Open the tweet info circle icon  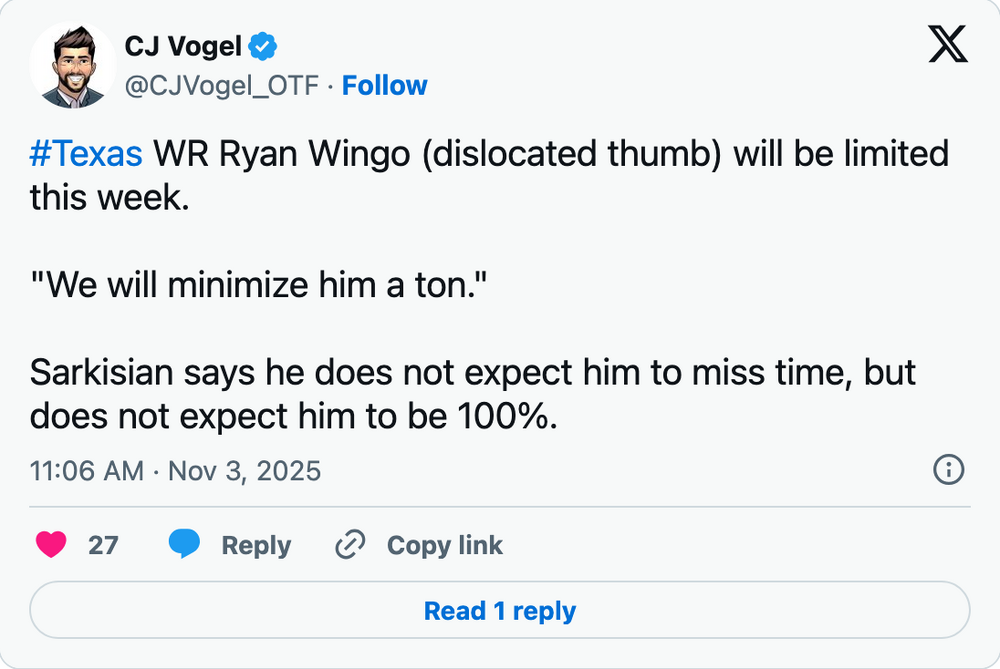(947, 469)
